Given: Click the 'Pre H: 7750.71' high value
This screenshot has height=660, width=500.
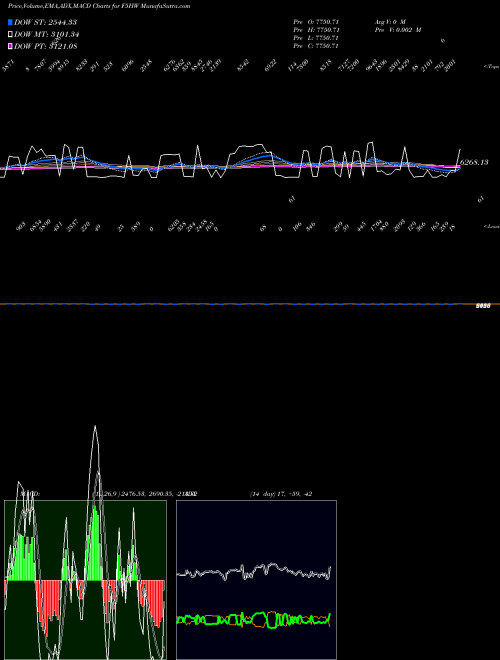Looking at the screenshot, I should [316, 30].
